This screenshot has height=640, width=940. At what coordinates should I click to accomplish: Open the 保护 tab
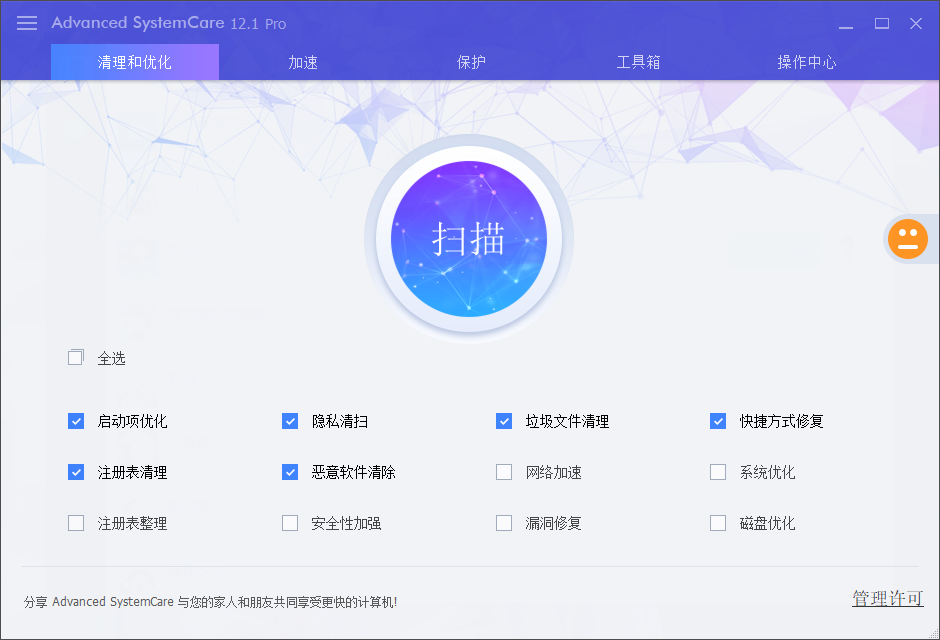471,62
